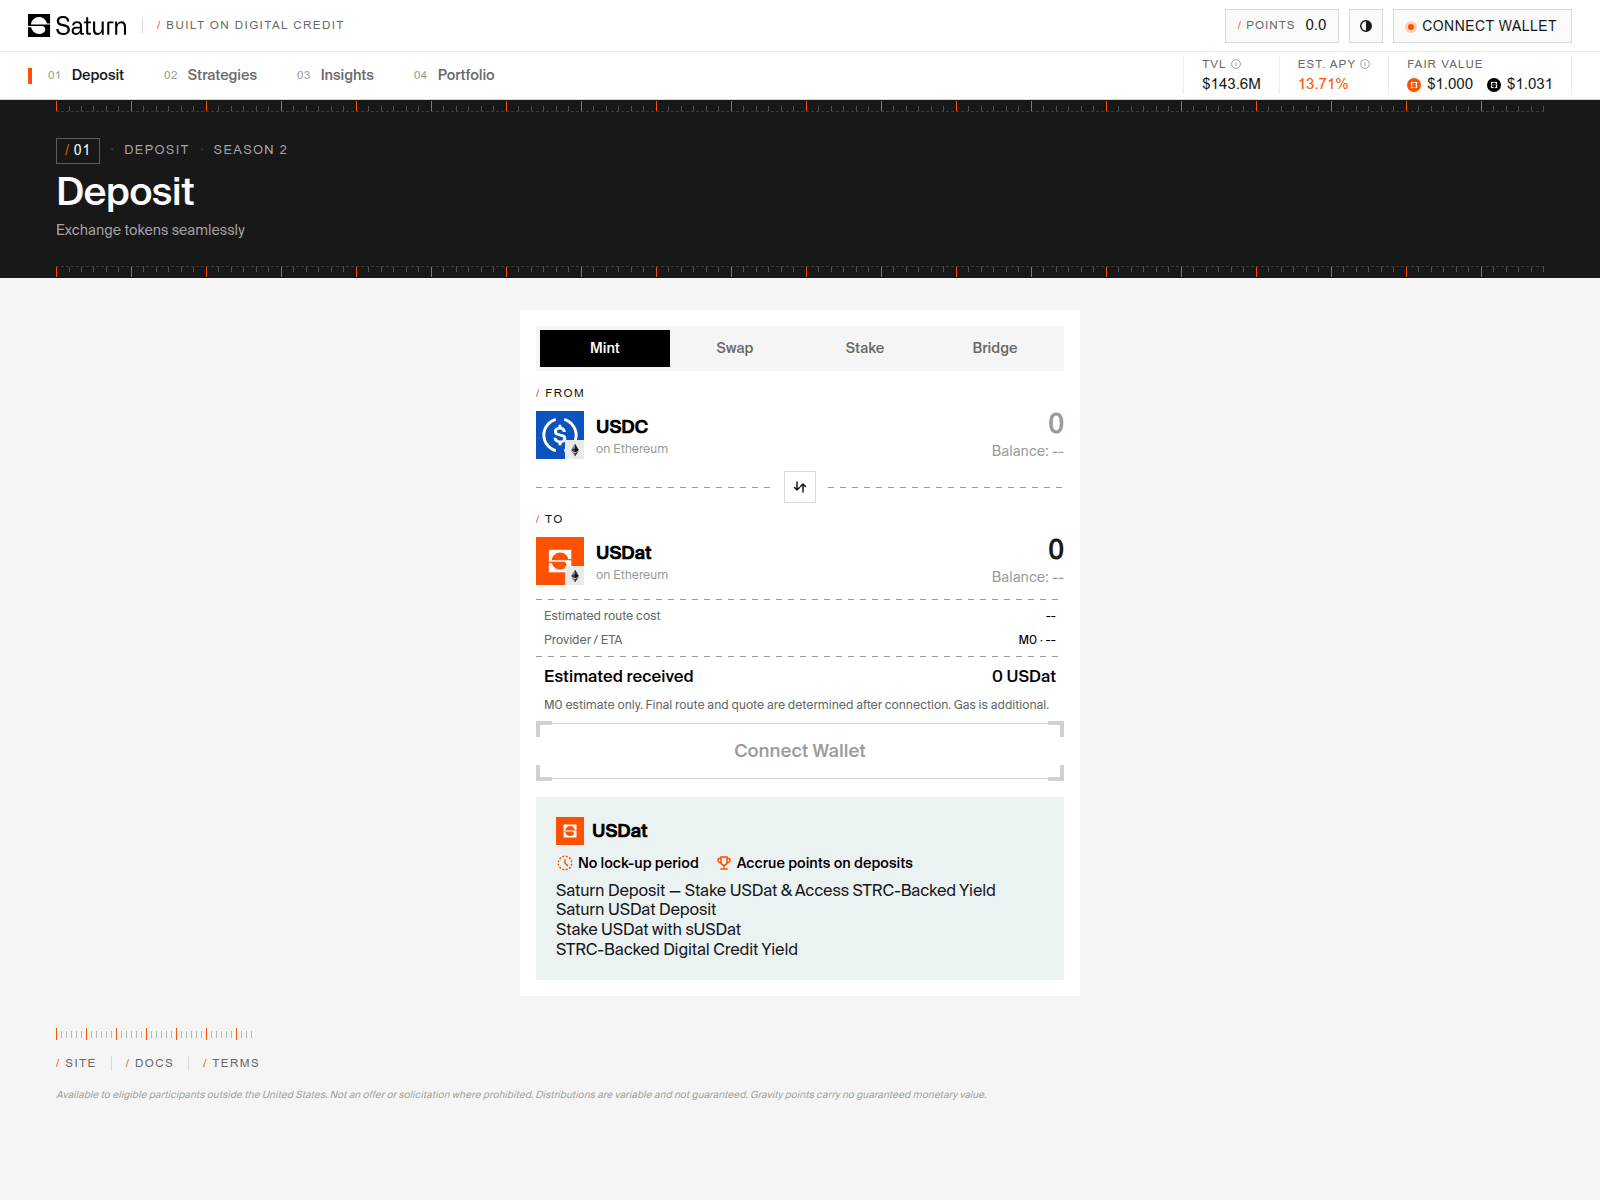Click the Stake USDat with sUSDat text
This screenshot has height=1200, width=1600.
[x=648, y=929]
